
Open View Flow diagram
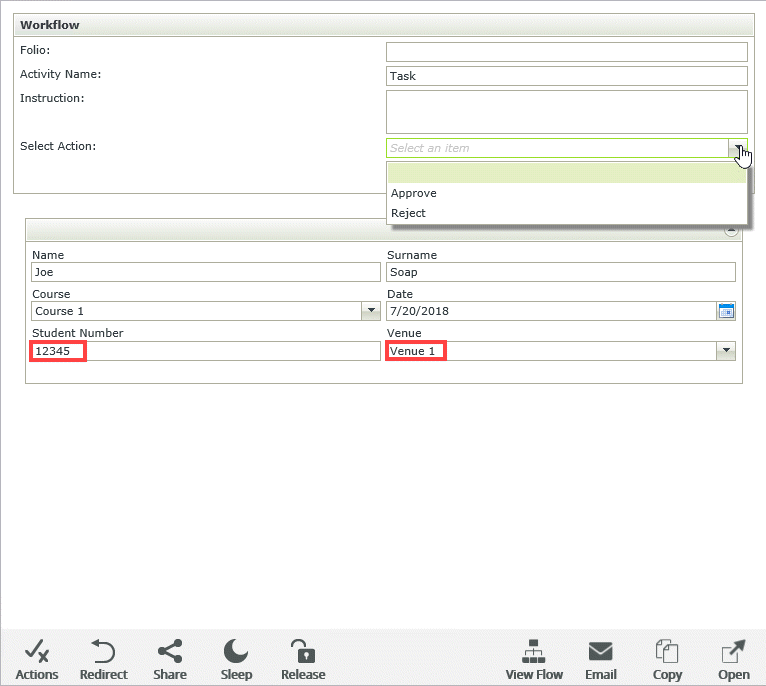tap(534, 660)
